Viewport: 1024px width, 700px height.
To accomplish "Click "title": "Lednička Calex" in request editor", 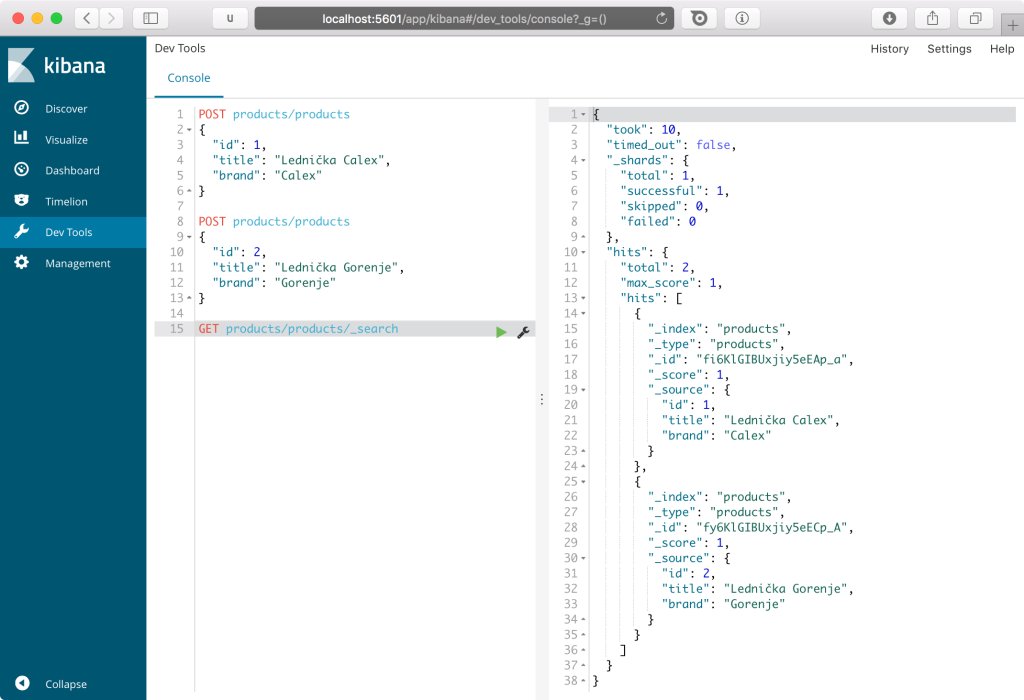I will 301,160.
